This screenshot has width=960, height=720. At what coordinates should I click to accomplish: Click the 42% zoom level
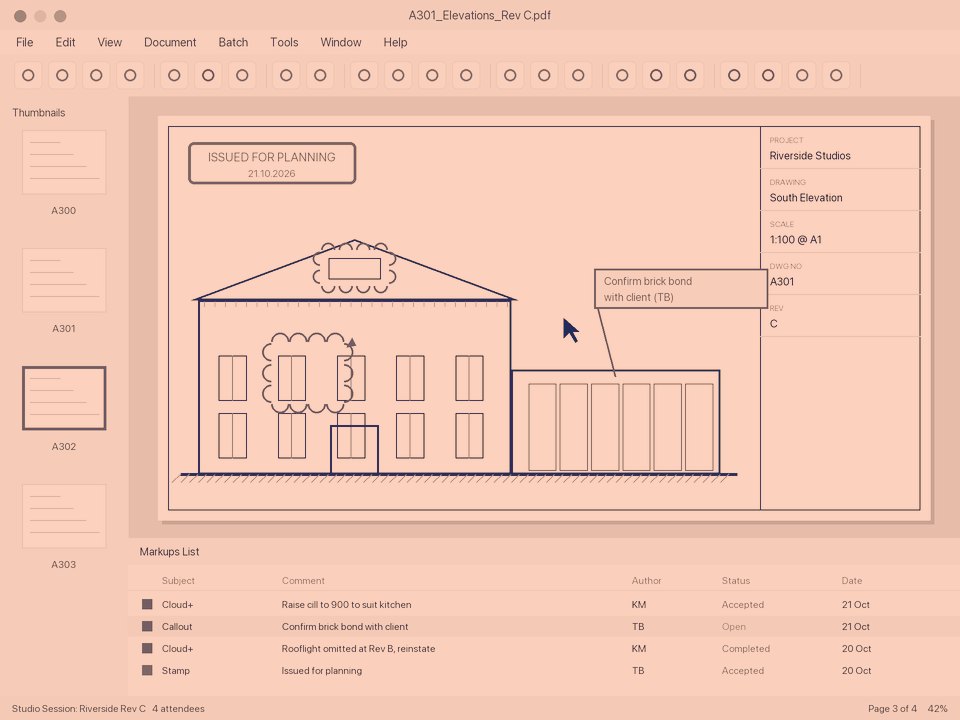pos(937,708)
